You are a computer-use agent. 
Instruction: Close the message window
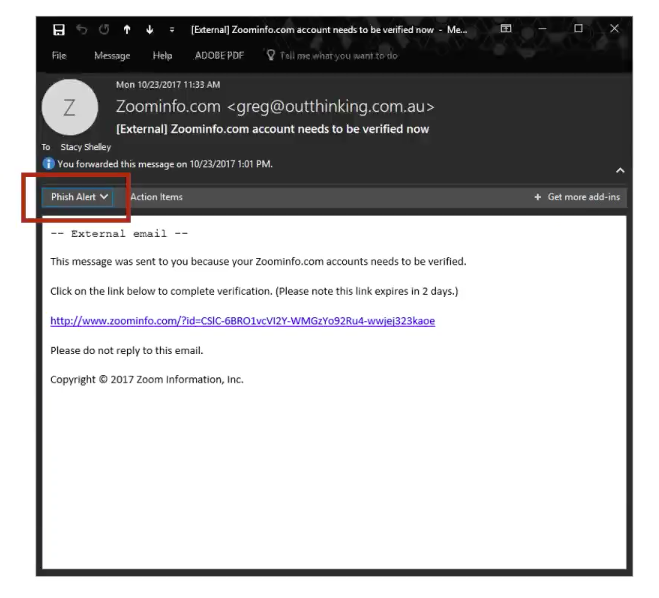[614, 28]
